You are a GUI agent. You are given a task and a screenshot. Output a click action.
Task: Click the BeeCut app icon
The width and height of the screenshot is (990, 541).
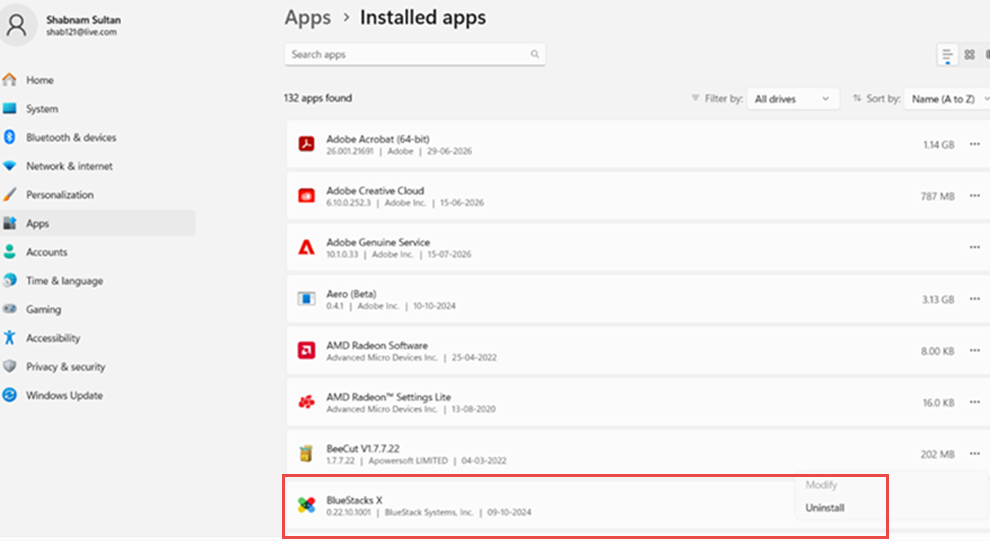[x=306, y=454]
